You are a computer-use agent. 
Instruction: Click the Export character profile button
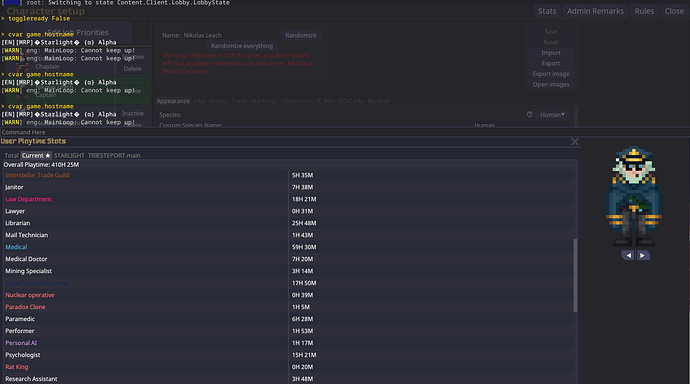point(551,63)
